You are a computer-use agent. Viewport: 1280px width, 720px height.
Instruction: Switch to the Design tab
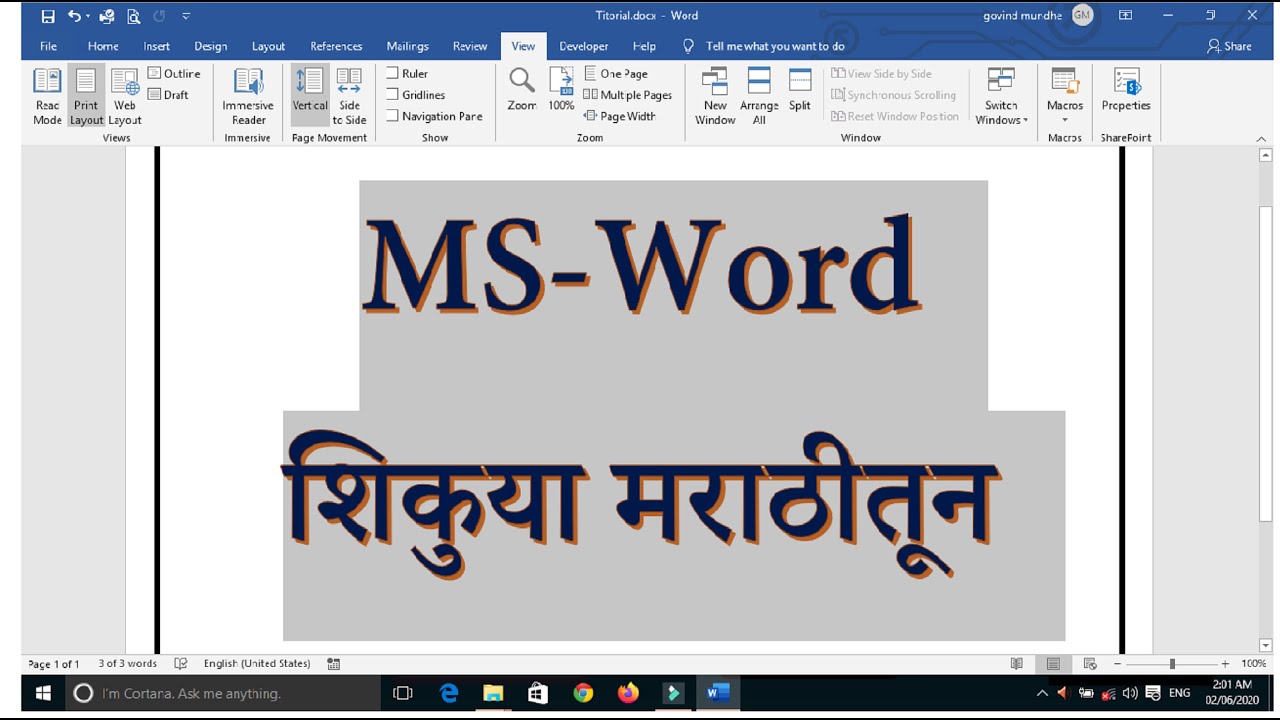210,46
